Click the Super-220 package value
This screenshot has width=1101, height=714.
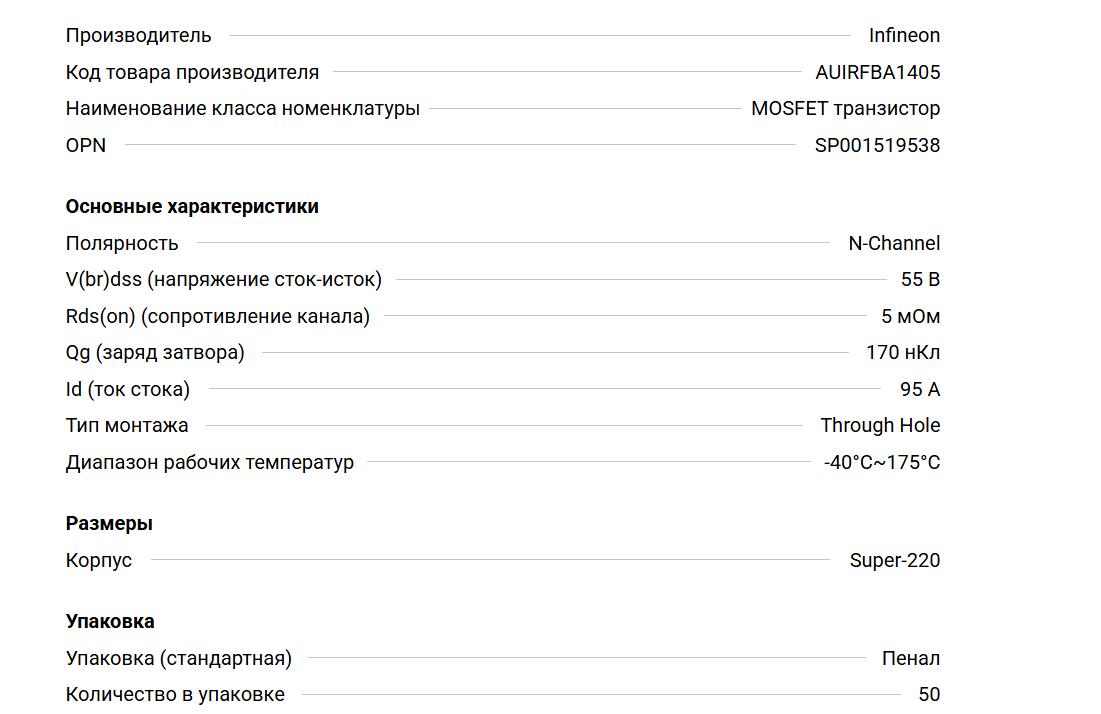tap(895, 561)
